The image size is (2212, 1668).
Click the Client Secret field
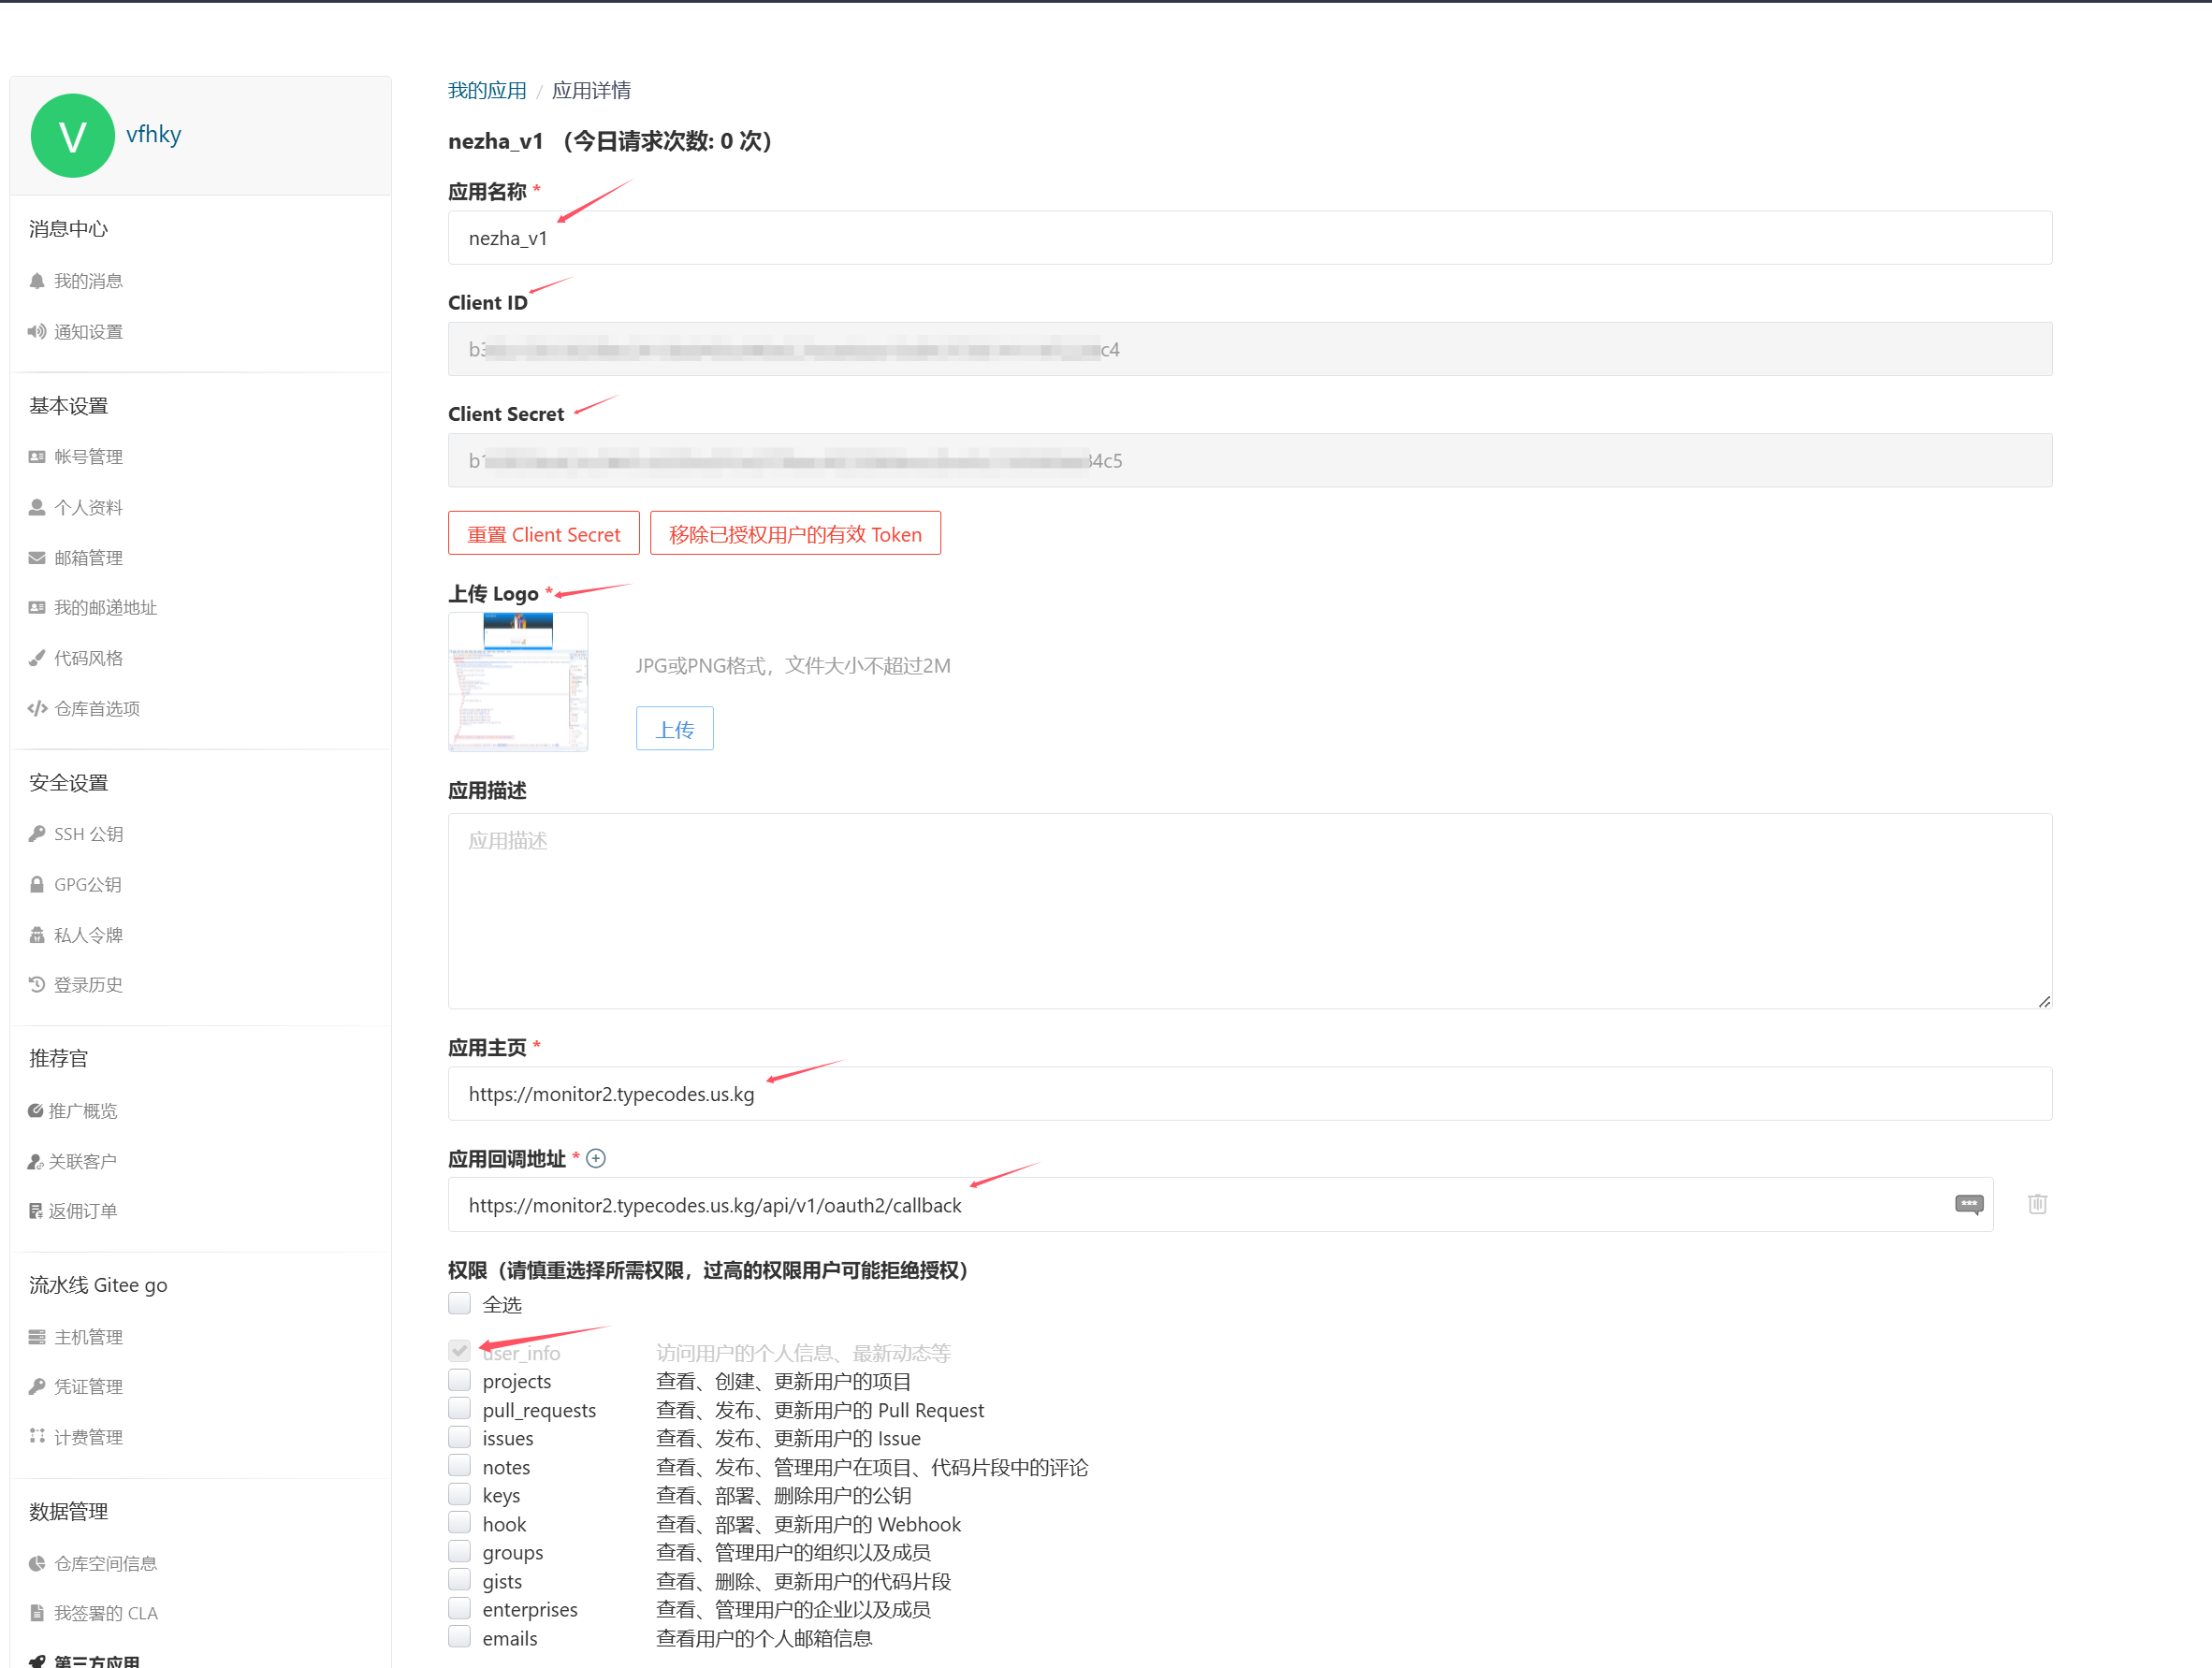pos(1250,460)
